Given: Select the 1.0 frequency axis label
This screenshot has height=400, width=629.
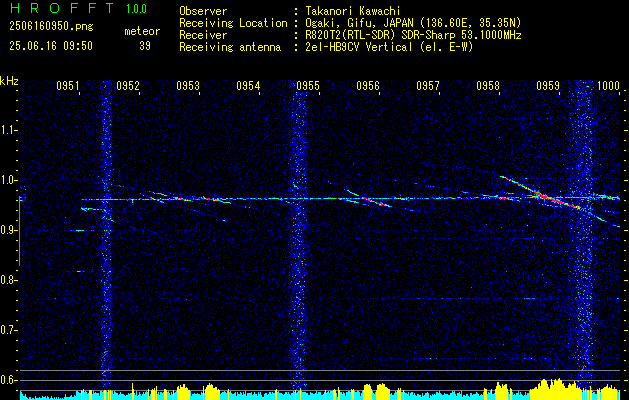Looking at the screenshot, I should (8, 180).
